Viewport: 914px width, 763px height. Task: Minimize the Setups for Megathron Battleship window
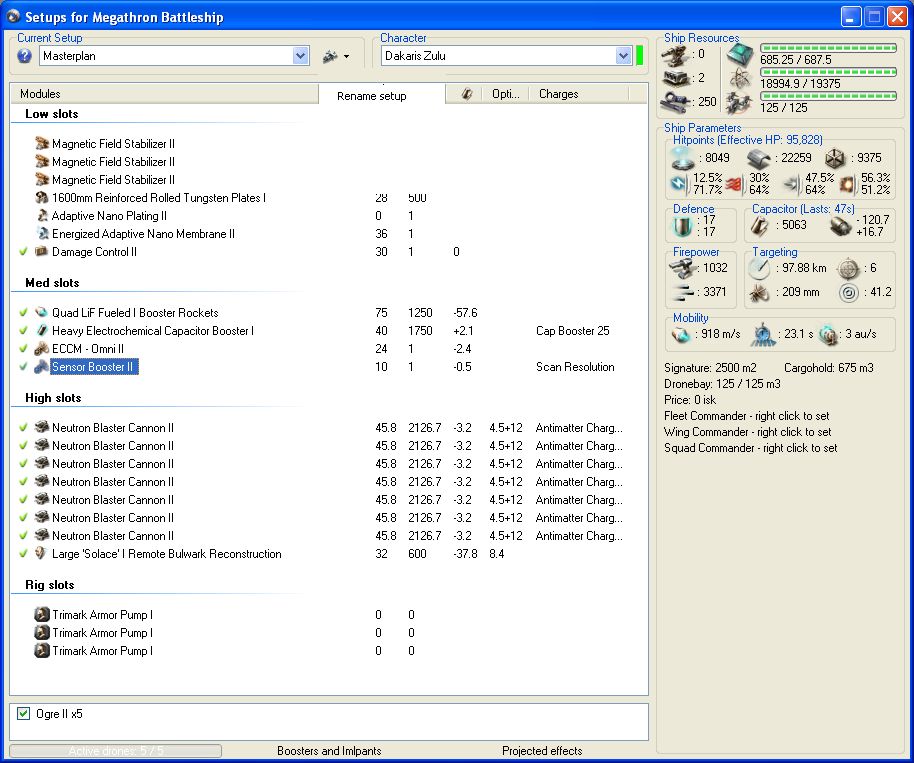850,17
